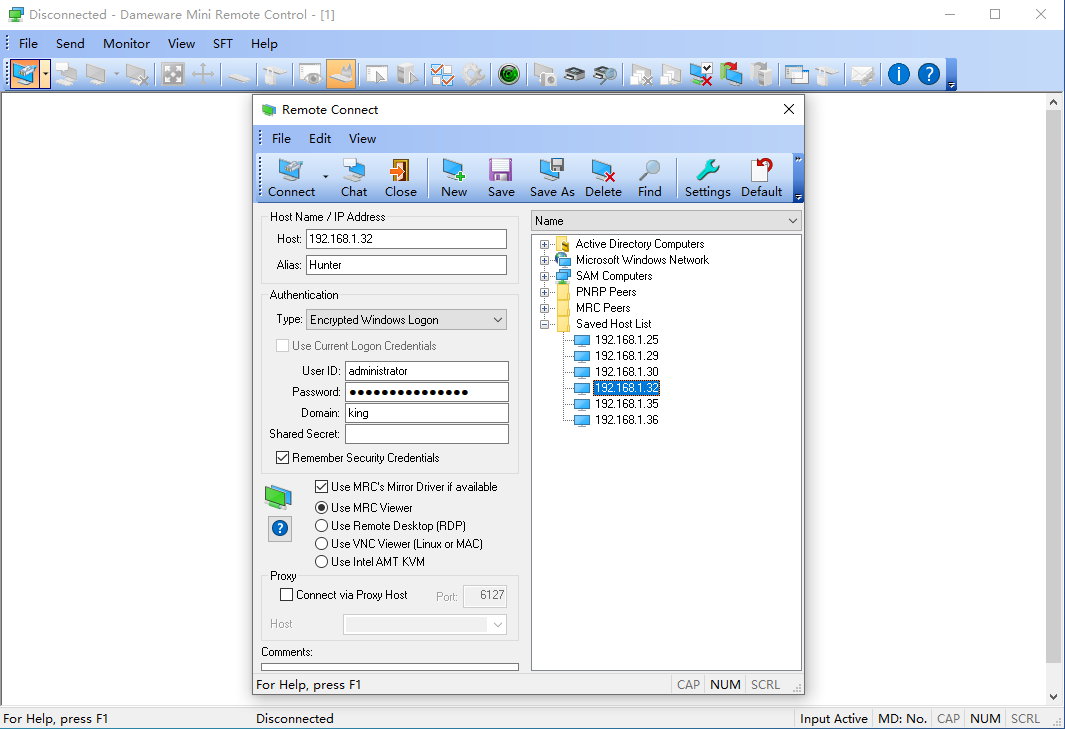1065x729 pixels.
Task: Select Use Remote Desktop (RDP) option
Action: tap(321, 526)
